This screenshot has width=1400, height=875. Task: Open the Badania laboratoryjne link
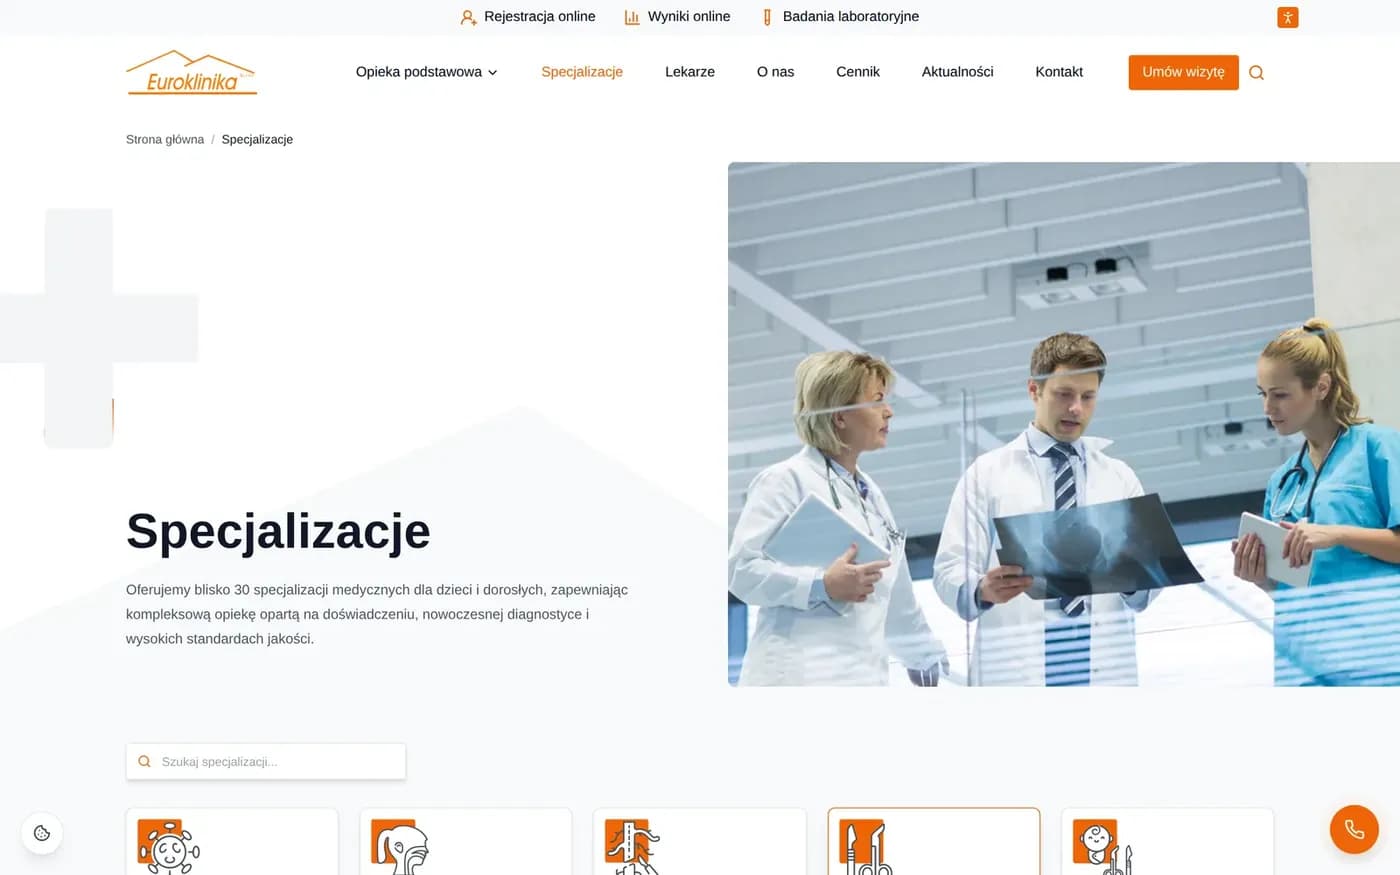pos(840,17)
